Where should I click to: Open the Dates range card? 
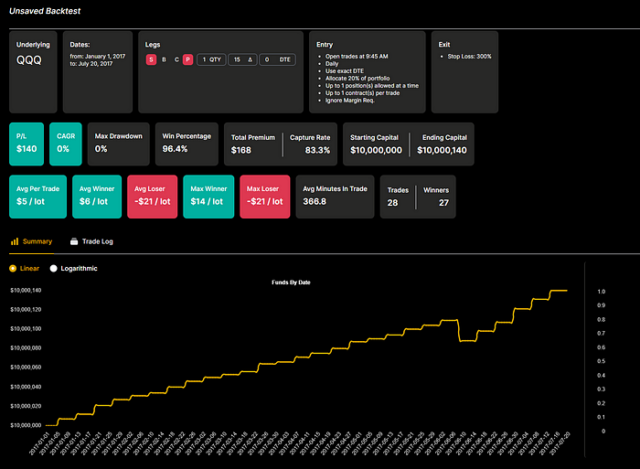(x=99, y=72)
